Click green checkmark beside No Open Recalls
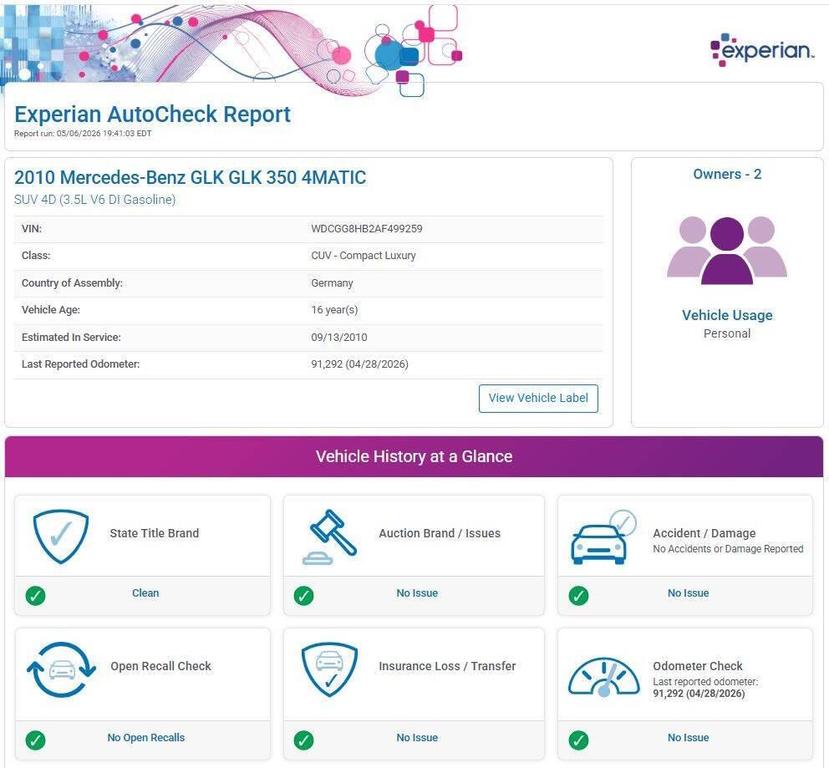The image size is (829, 768). [35, 740]
